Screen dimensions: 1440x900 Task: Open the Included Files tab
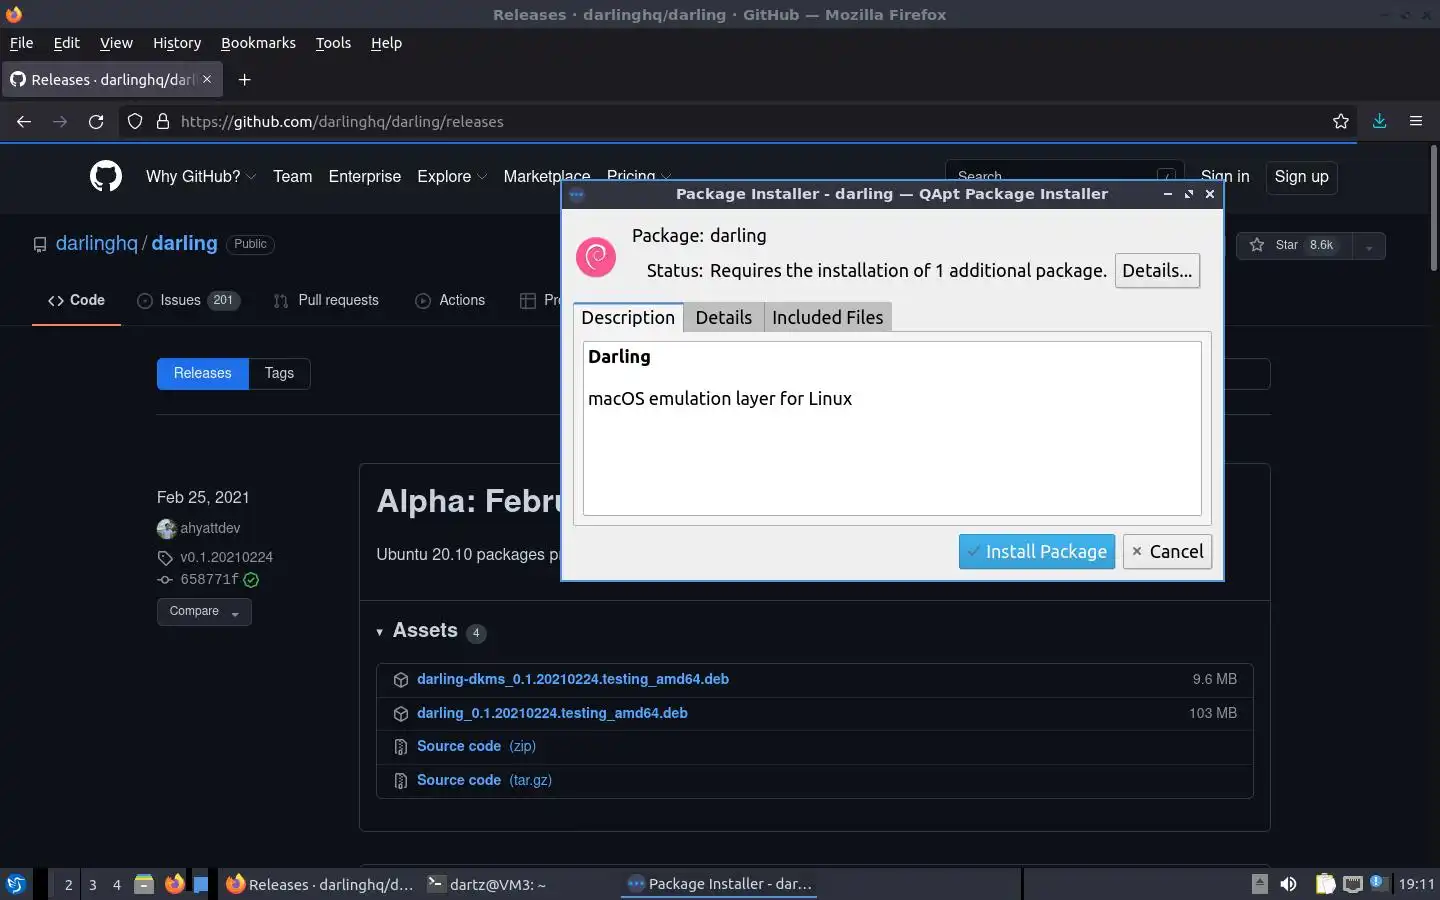[x=828, y=317]
